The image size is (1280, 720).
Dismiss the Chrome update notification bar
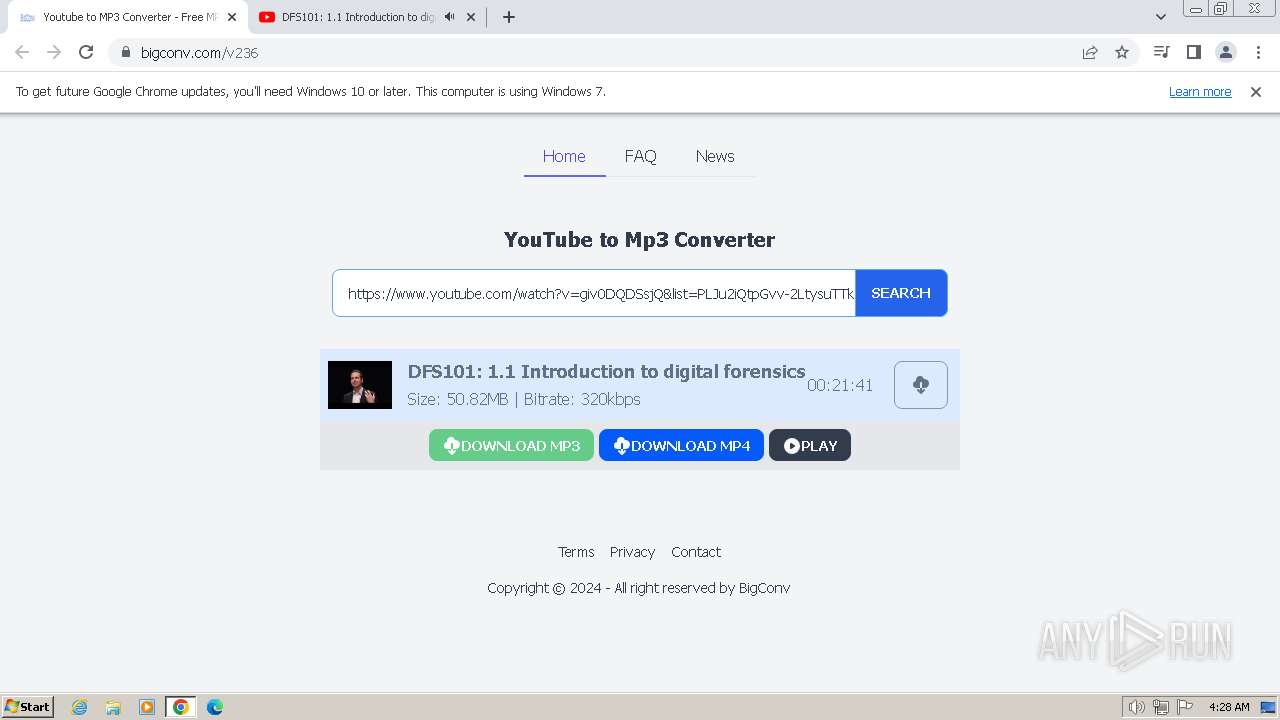point(1256,92)
